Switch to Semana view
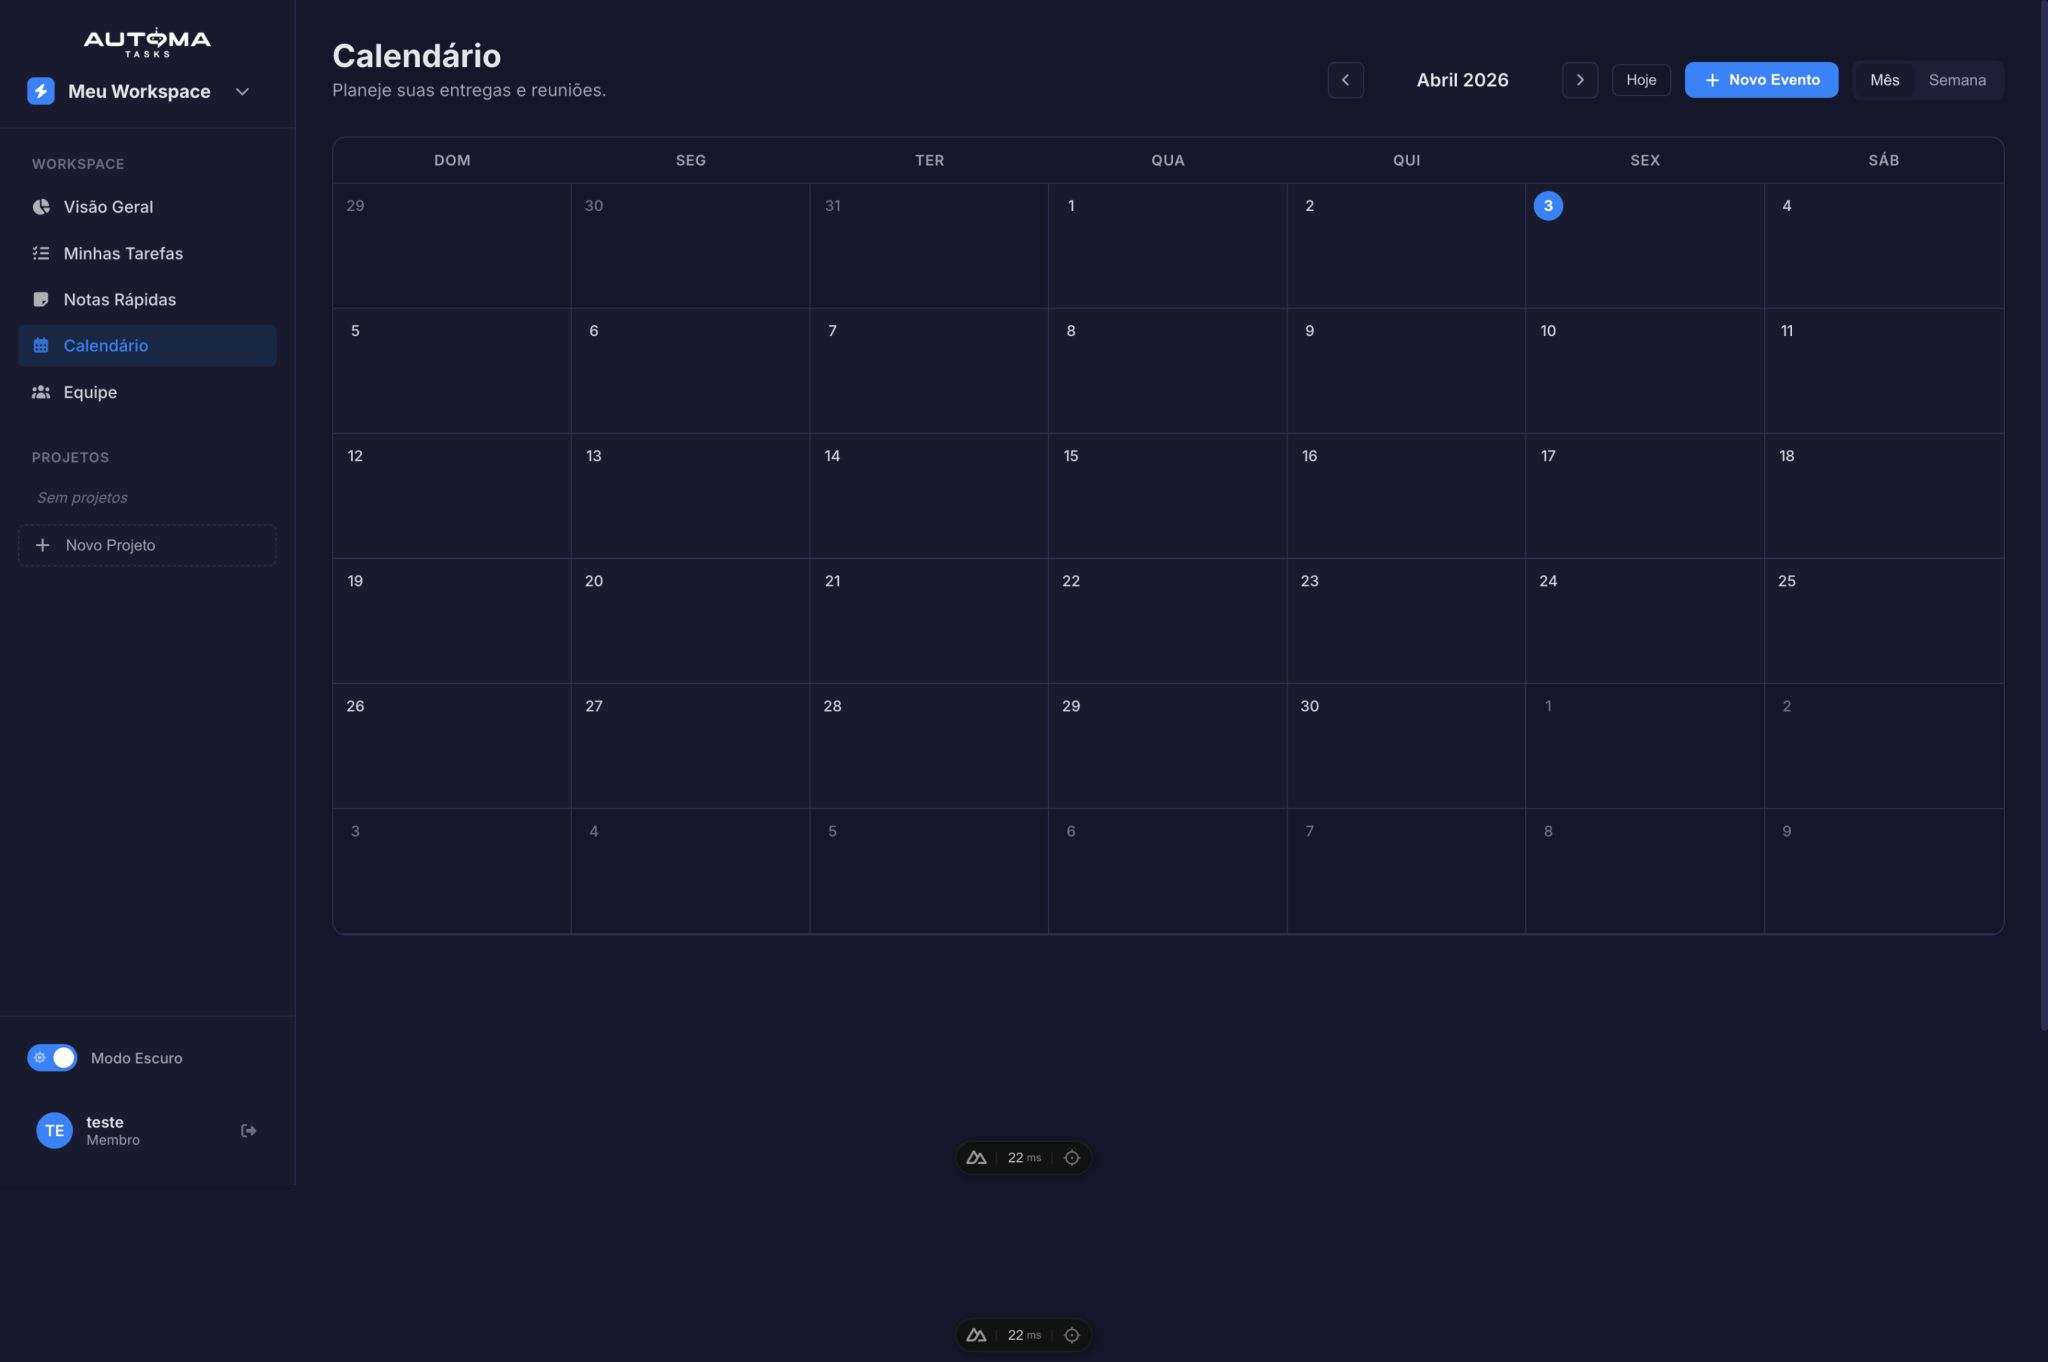 1957,80
